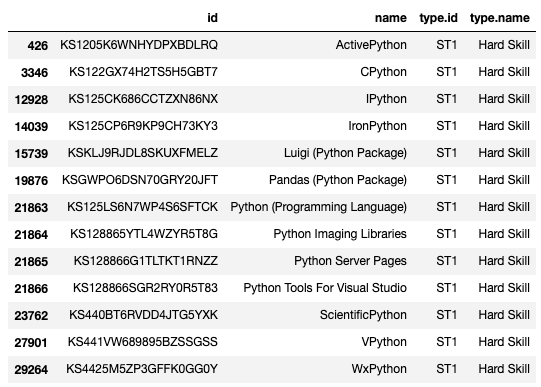Click the 'id' column header
The image size is (541, 387).
click(x=213, y=18)
